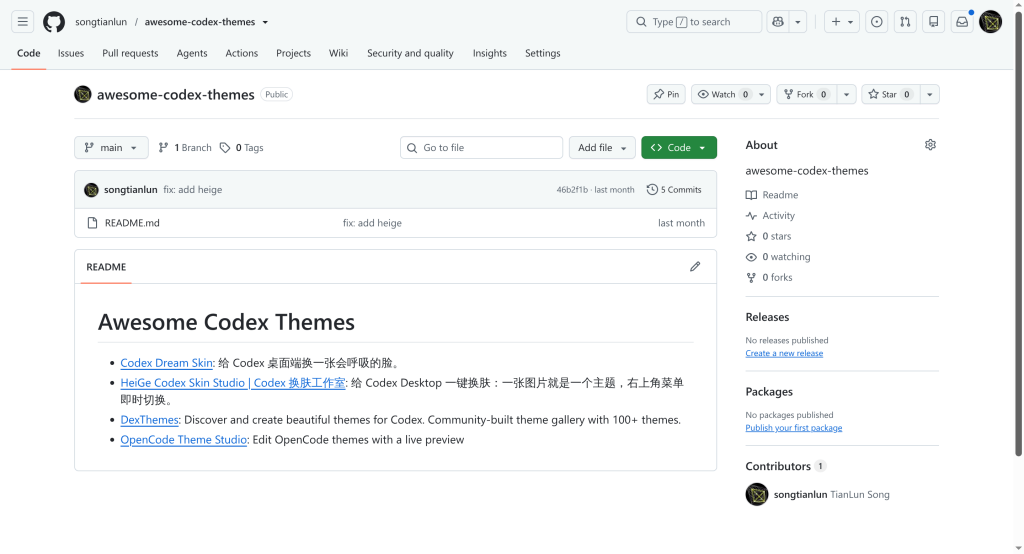Open the HeiGe Codex Skin Studio link
This screenshot has width=1024, height=554.
(232, 383)
